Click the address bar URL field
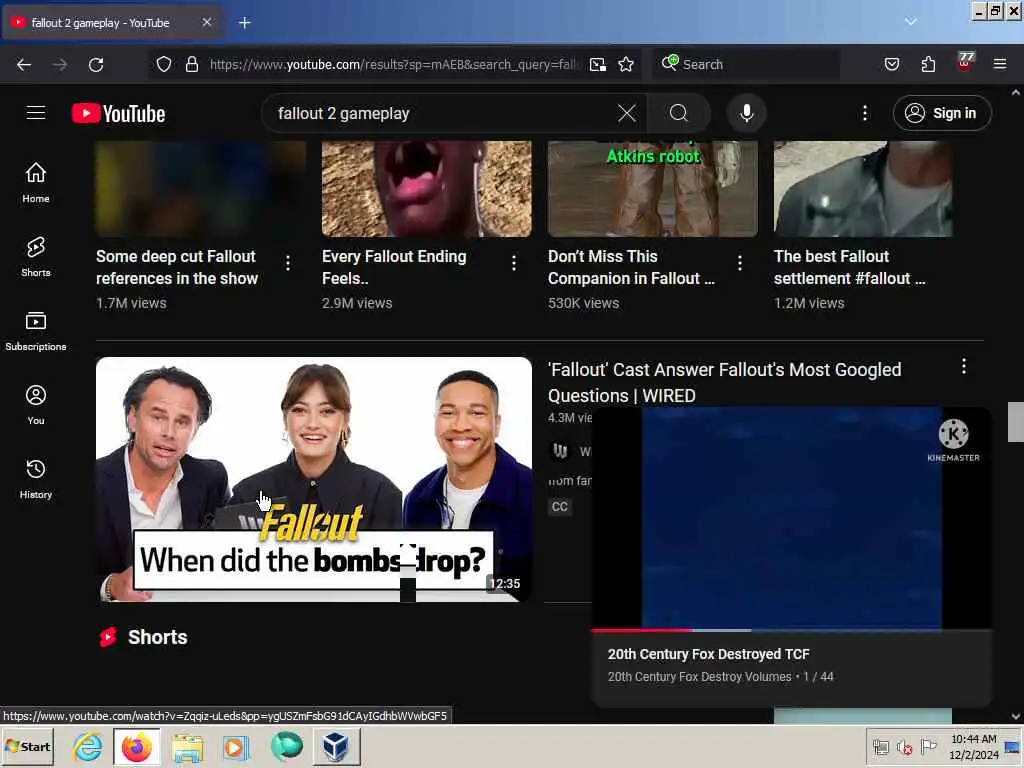The width and height of the screenshot is (1024, 768). [394, 64]
